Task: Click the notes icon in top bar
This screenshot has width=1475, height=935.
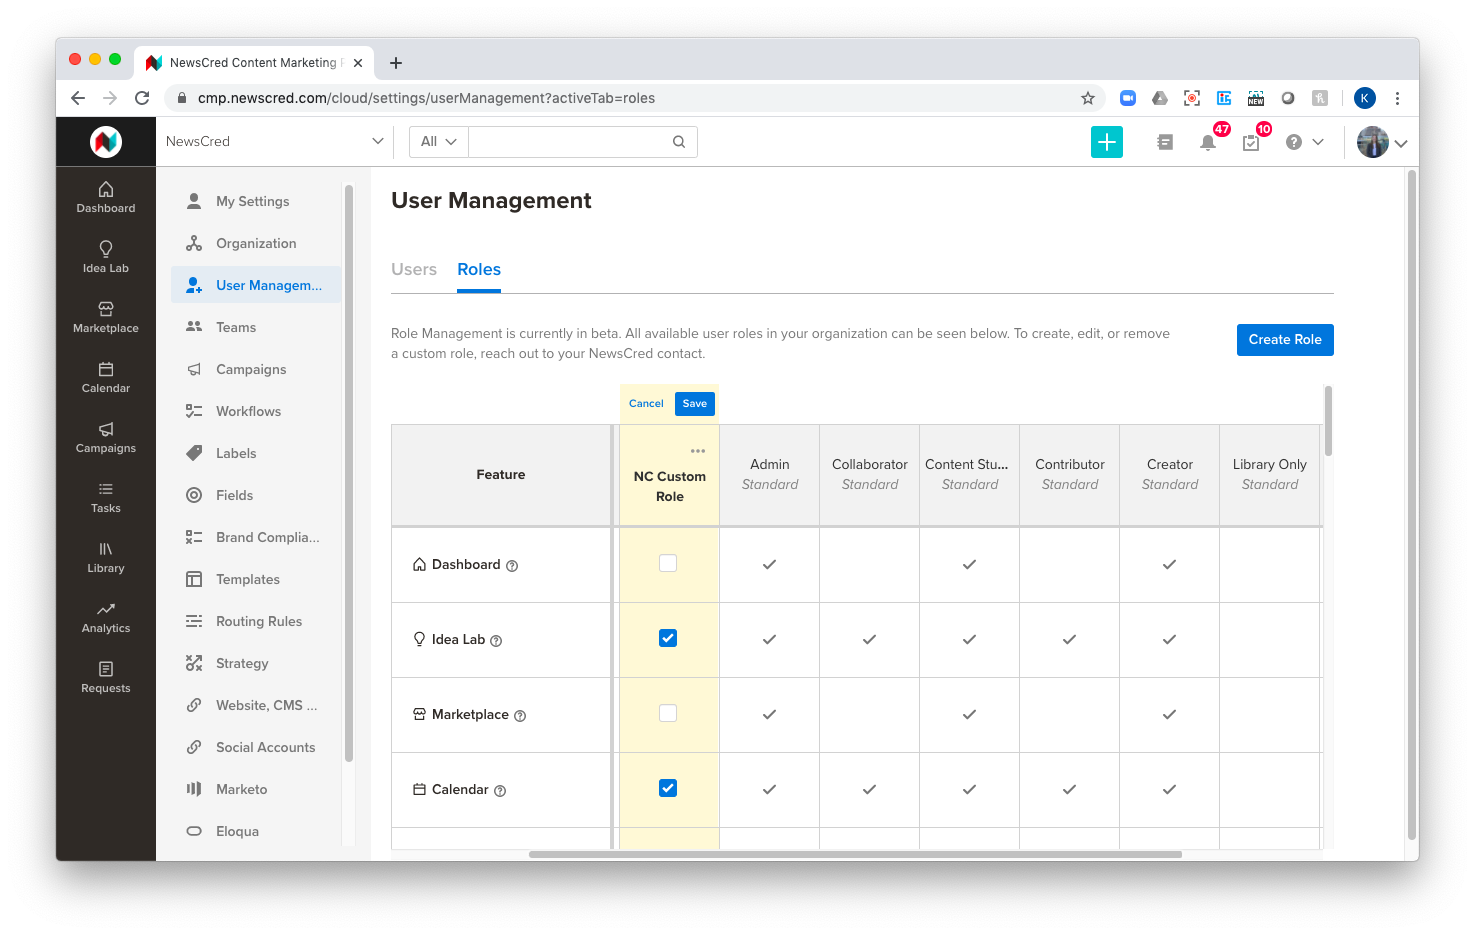Action: click(x=1165, y=142)
